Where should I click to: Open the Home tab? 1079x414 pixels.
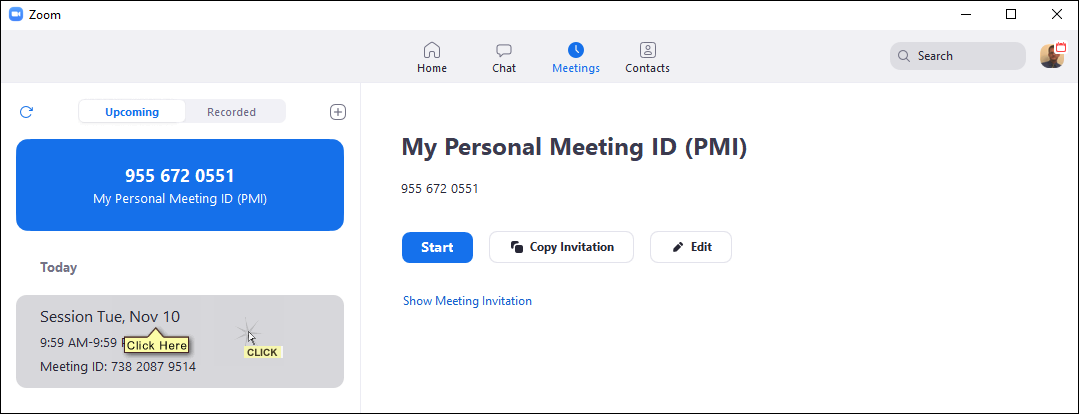(x=431, y=58)
